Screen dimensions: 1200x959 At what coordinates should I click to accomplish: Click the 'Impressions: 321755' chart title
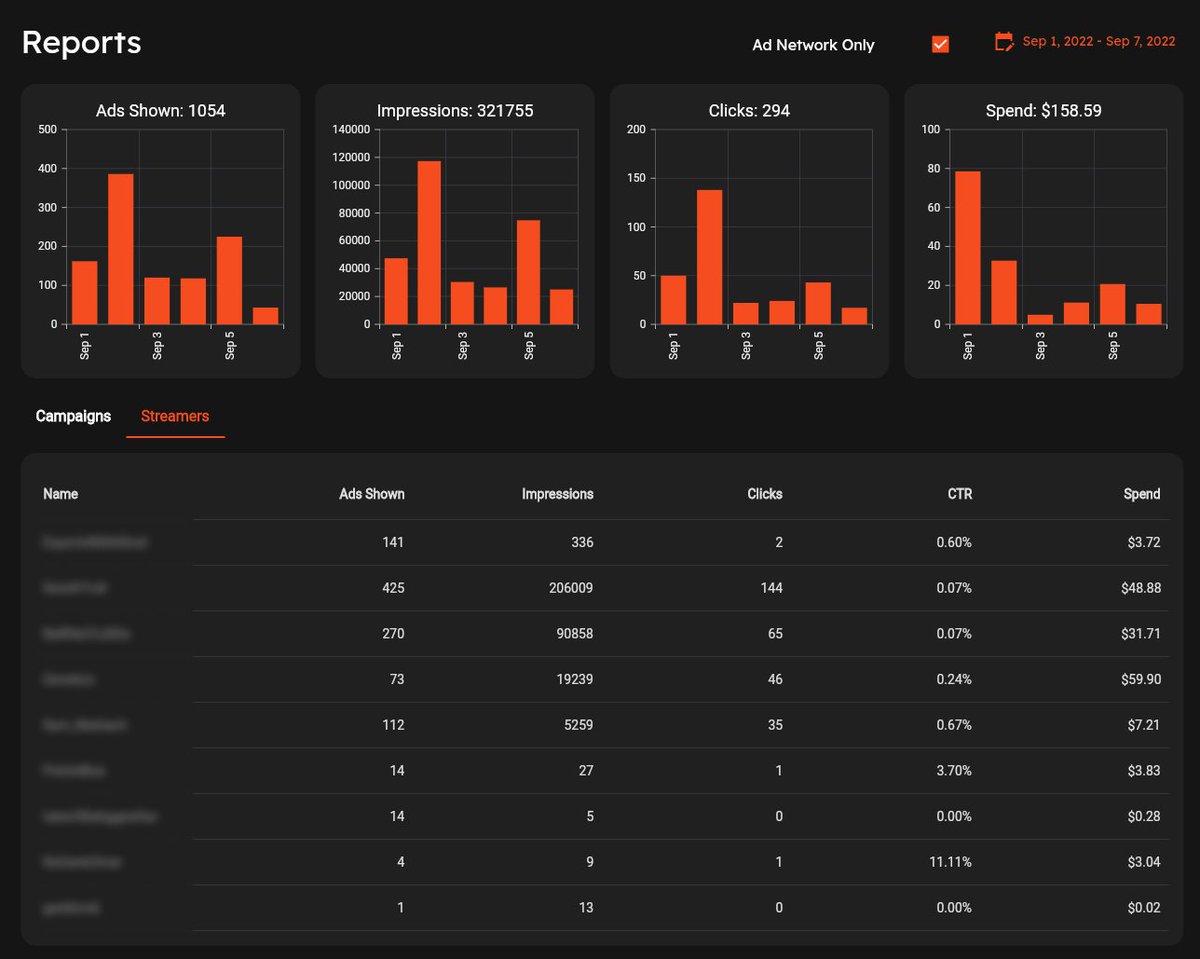(455, 111)
